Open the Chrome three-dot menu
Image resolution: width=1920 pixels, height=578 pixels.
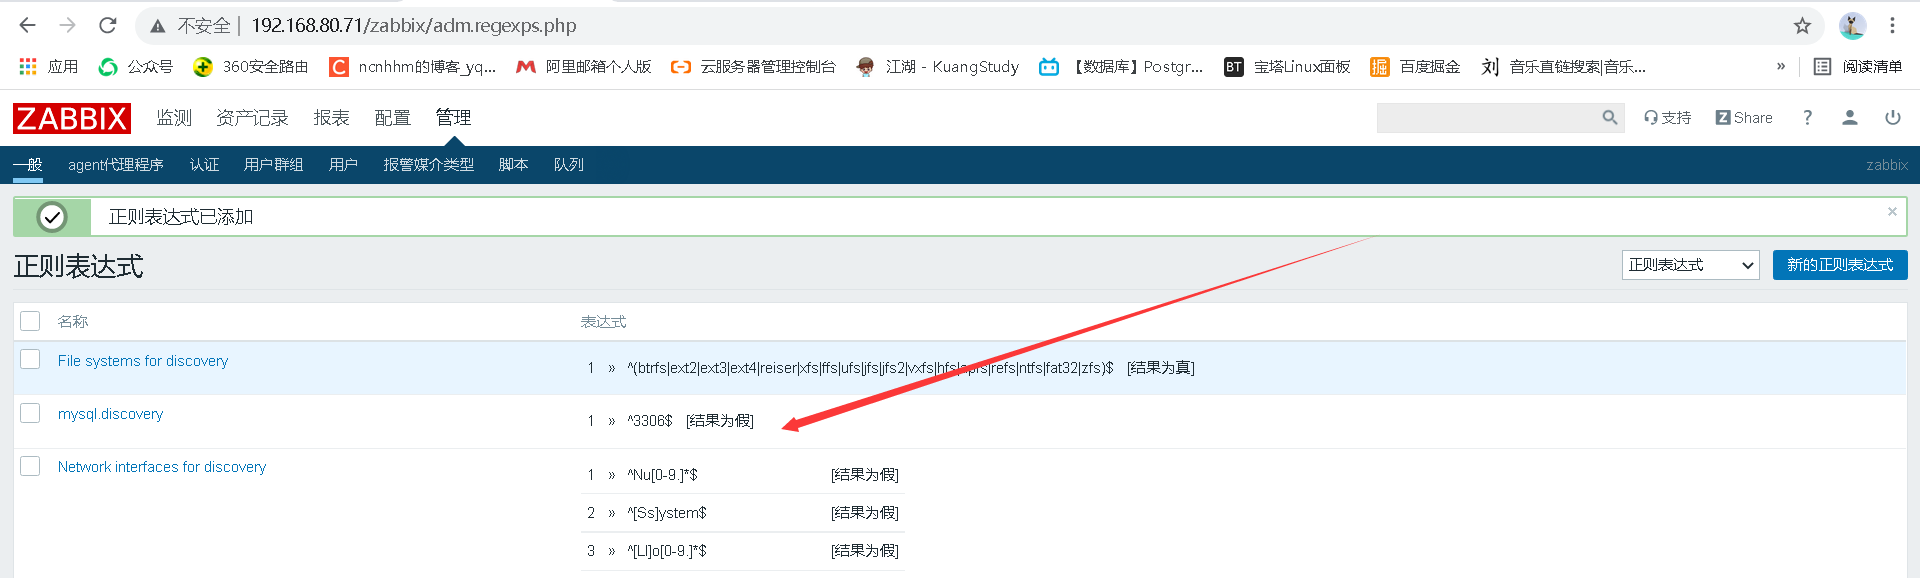[1892, 26]
